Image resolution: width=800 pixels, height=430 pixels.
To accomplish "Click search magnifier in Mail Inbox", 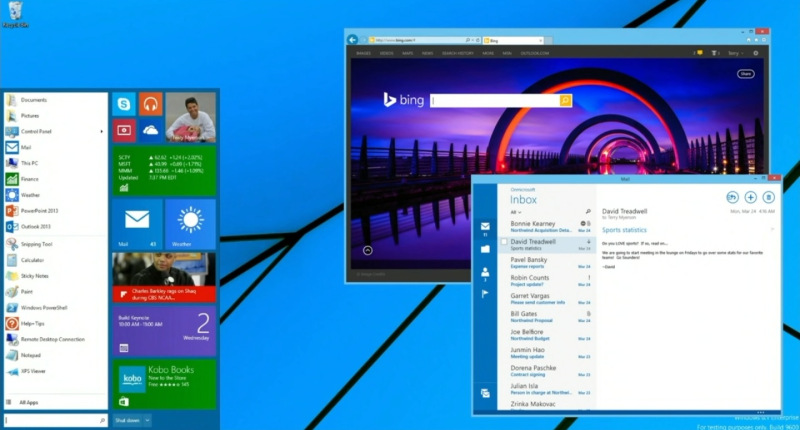I will tap(588, 211).
